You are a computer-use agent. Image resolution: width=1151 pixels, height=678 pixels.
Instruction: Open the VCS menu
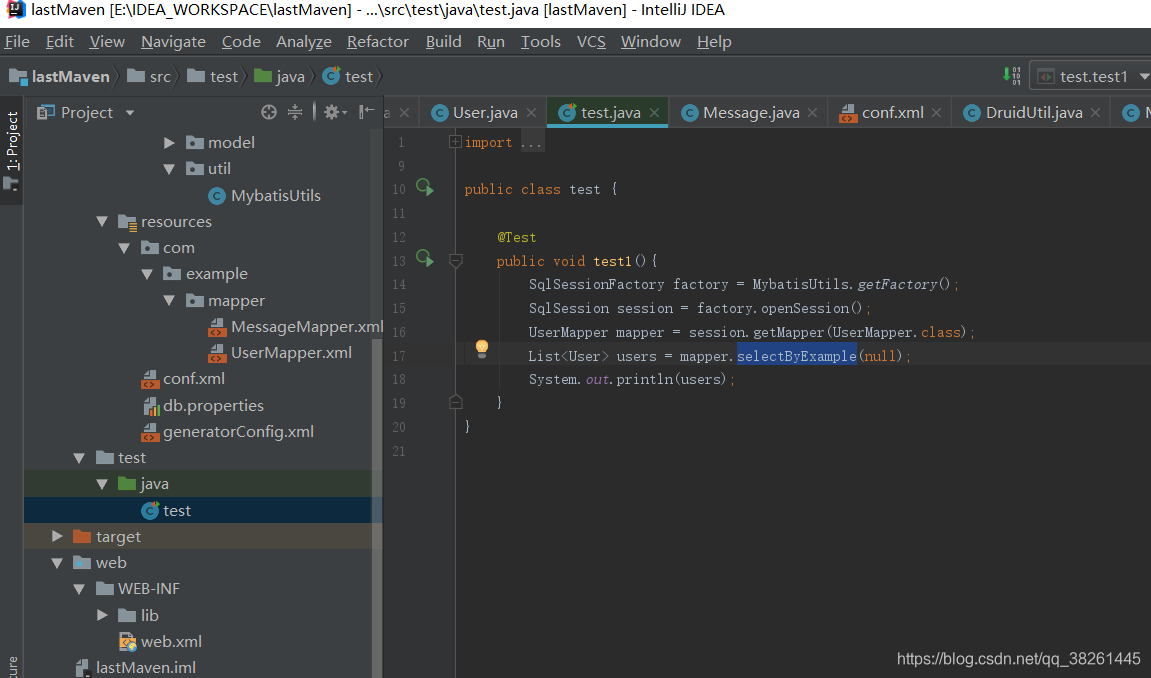(591, 42)
